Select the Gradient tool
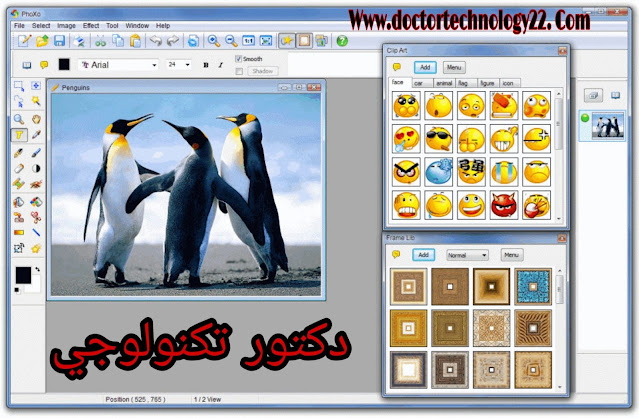Viewport: 639px width, 418px height. (19, 233)
